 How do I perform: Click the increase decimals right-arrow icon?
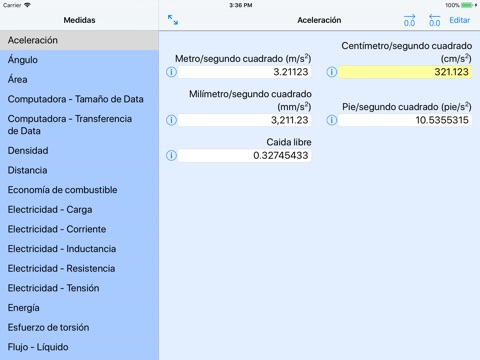pyautogui.click(x=409, y=20)
